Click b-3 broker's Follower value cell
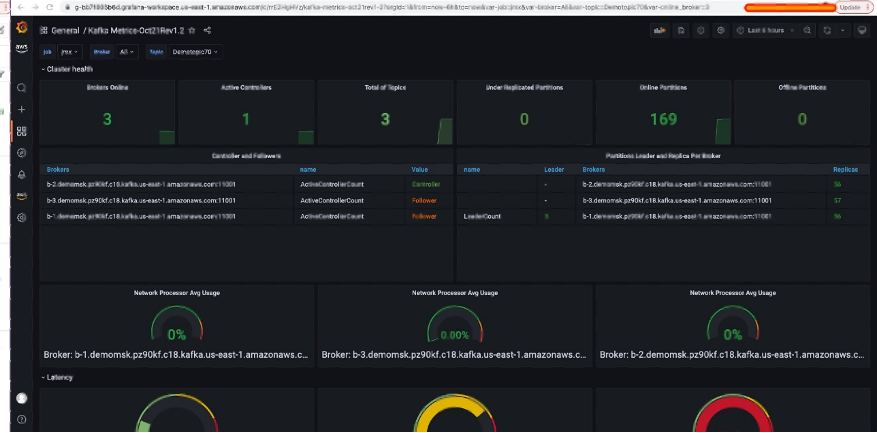 425,200
